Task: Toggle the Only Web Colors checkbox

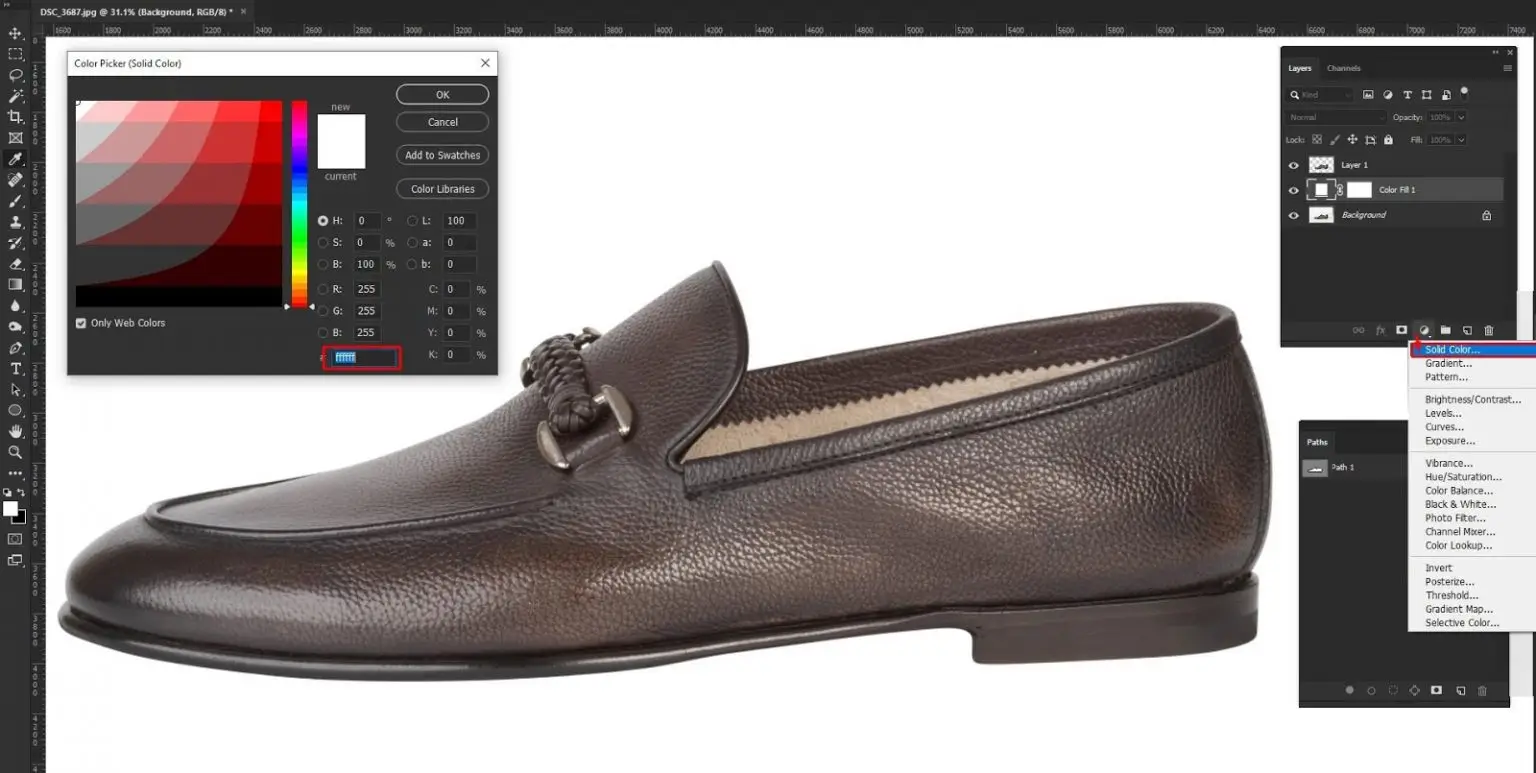Action: tap(81, 323)
